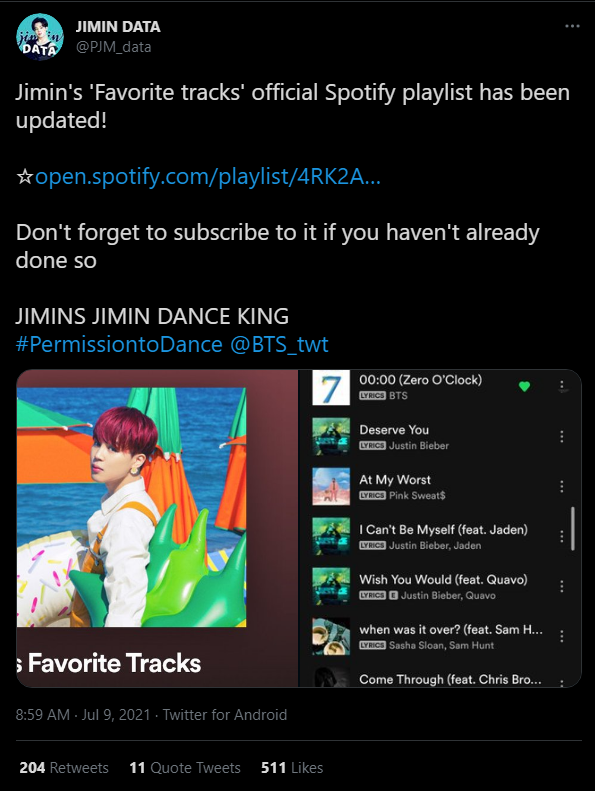The width and height of the screenshot is (595, 791).
Task: Click the #PermissiontoDance hashtag
Action: tap(119, 345)
